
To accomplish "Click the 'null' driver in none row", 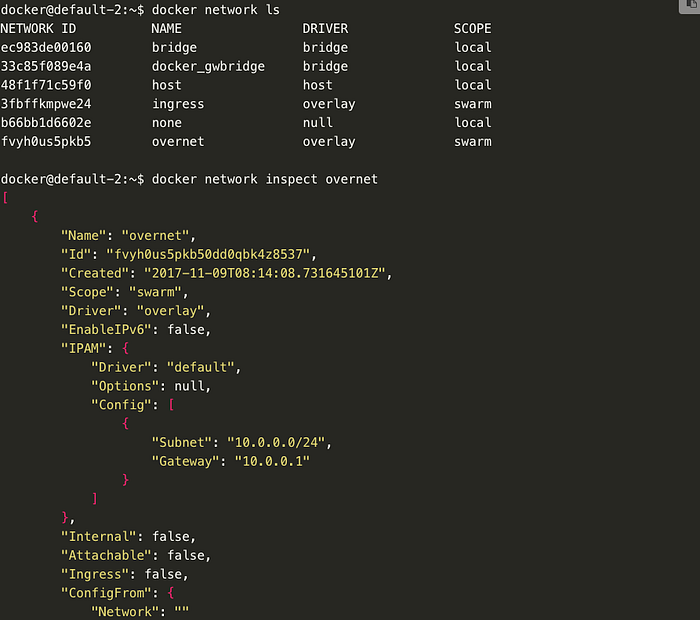I will coord(318,123).
